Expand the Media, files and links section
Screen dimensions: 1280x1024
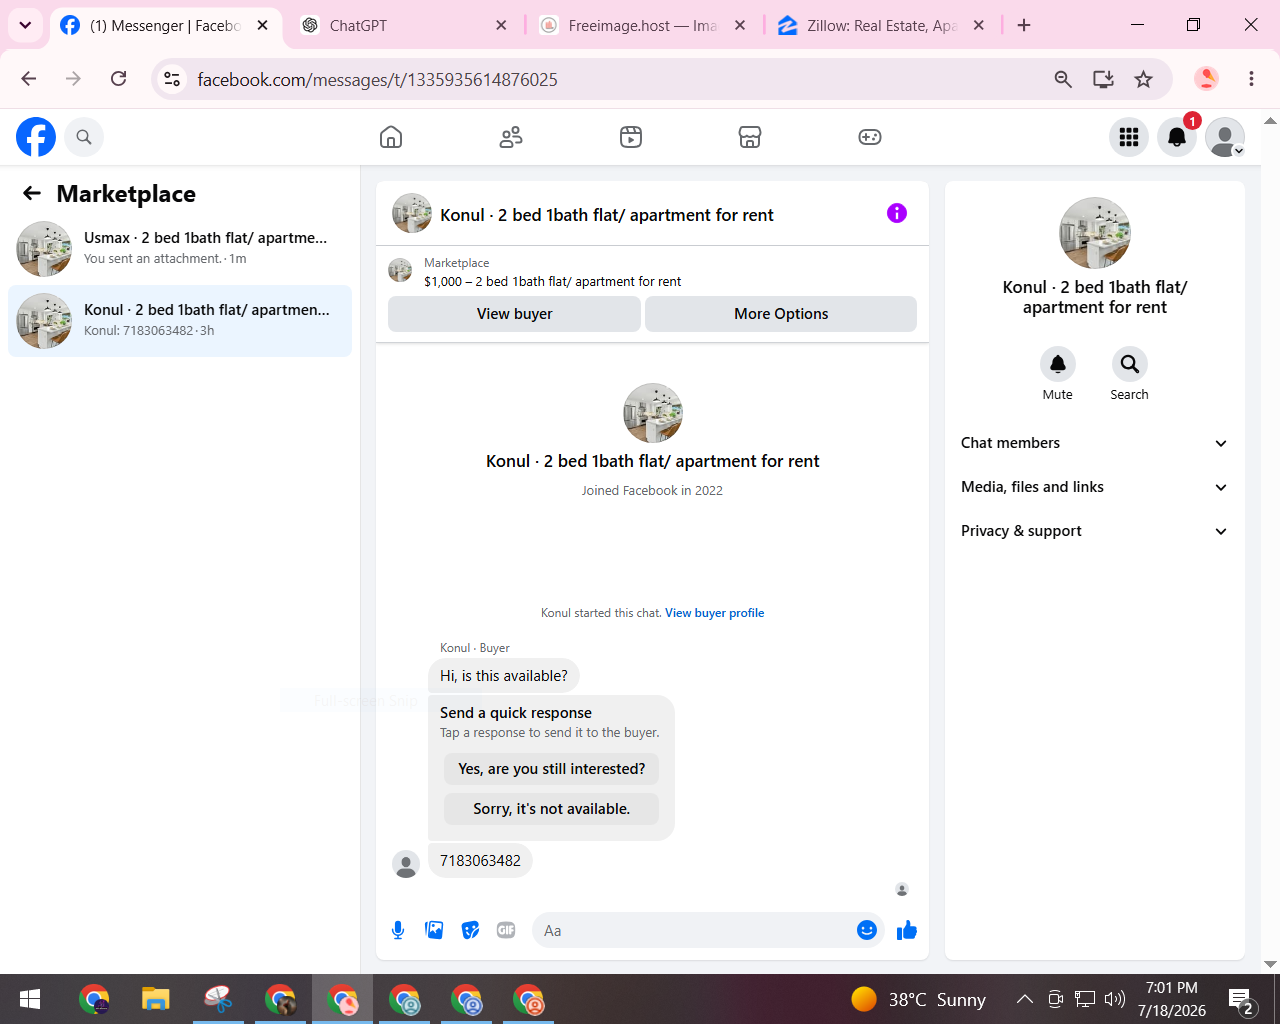click(x=1095, y=487)
